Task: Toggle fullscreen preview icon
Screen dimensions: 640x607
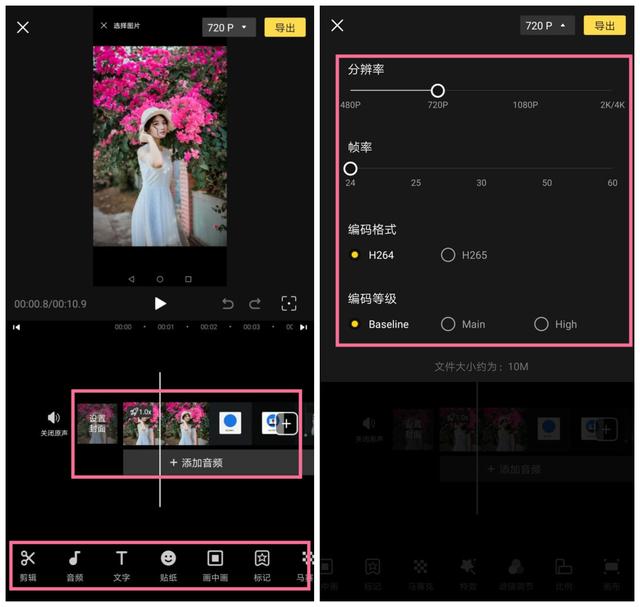Action: point(289,304)
